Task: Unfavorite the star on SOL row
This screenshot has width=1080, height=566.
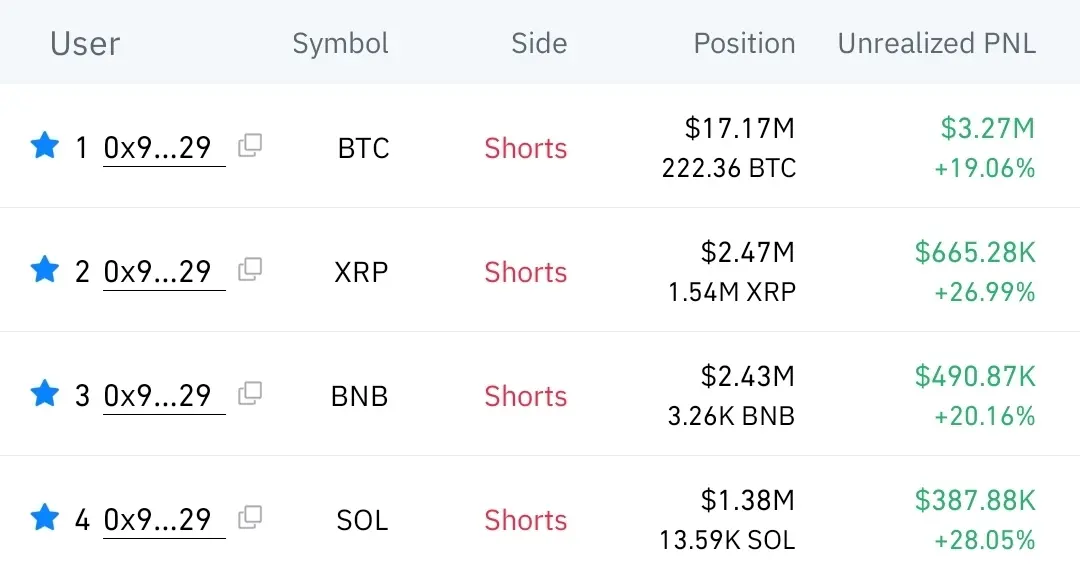Action: point(45,518)
